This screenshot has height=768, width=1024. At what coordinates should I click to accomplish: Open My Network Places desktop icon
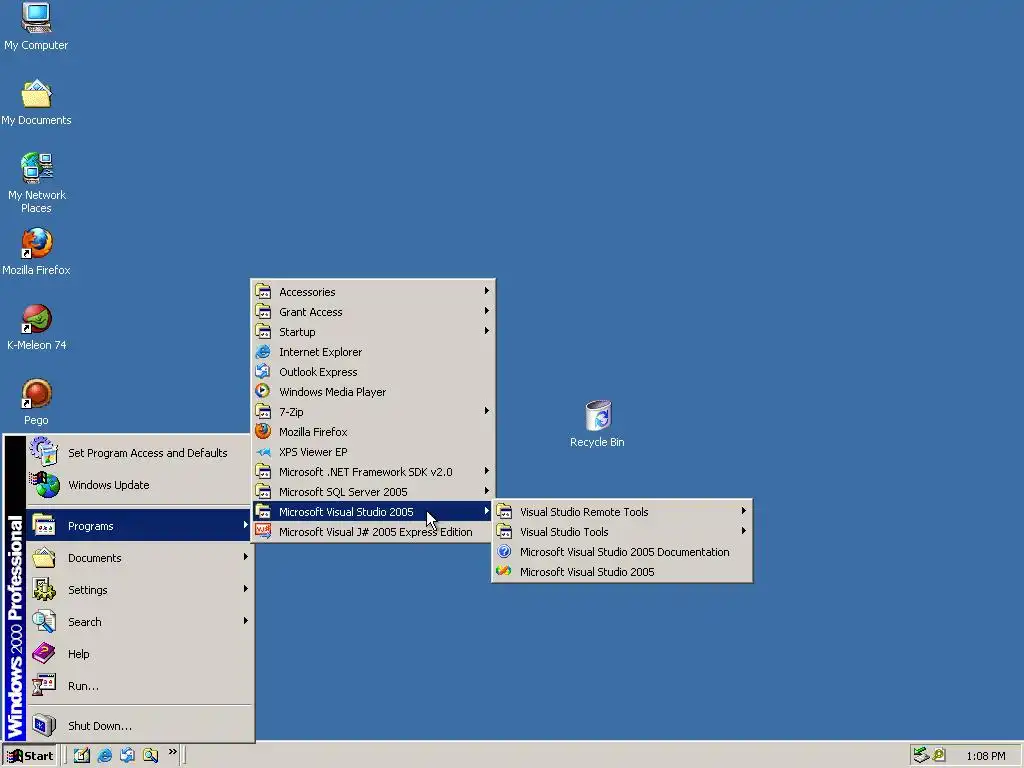click(36, 183)
